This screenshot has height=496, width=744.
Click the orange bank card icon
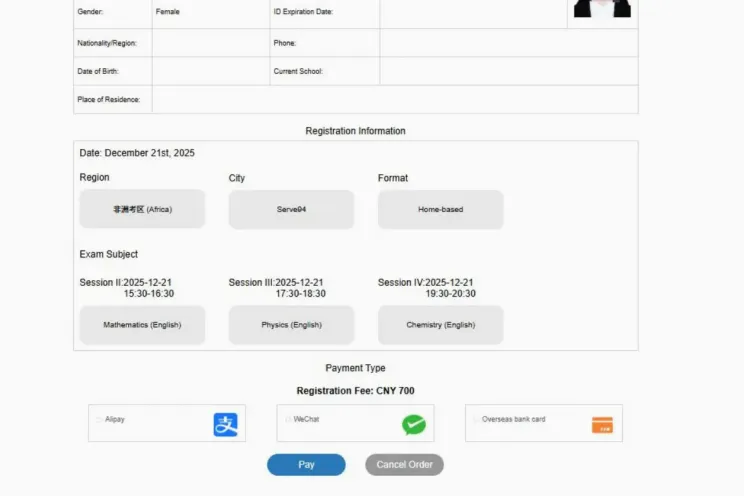(602, 425)
